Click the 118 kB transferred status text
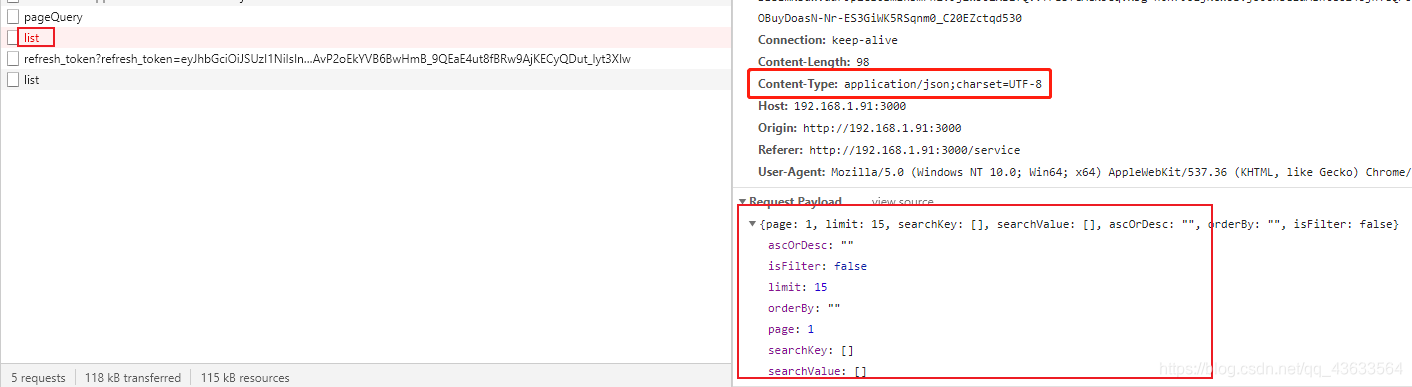The image size is (1412, 387). (133, 378)
